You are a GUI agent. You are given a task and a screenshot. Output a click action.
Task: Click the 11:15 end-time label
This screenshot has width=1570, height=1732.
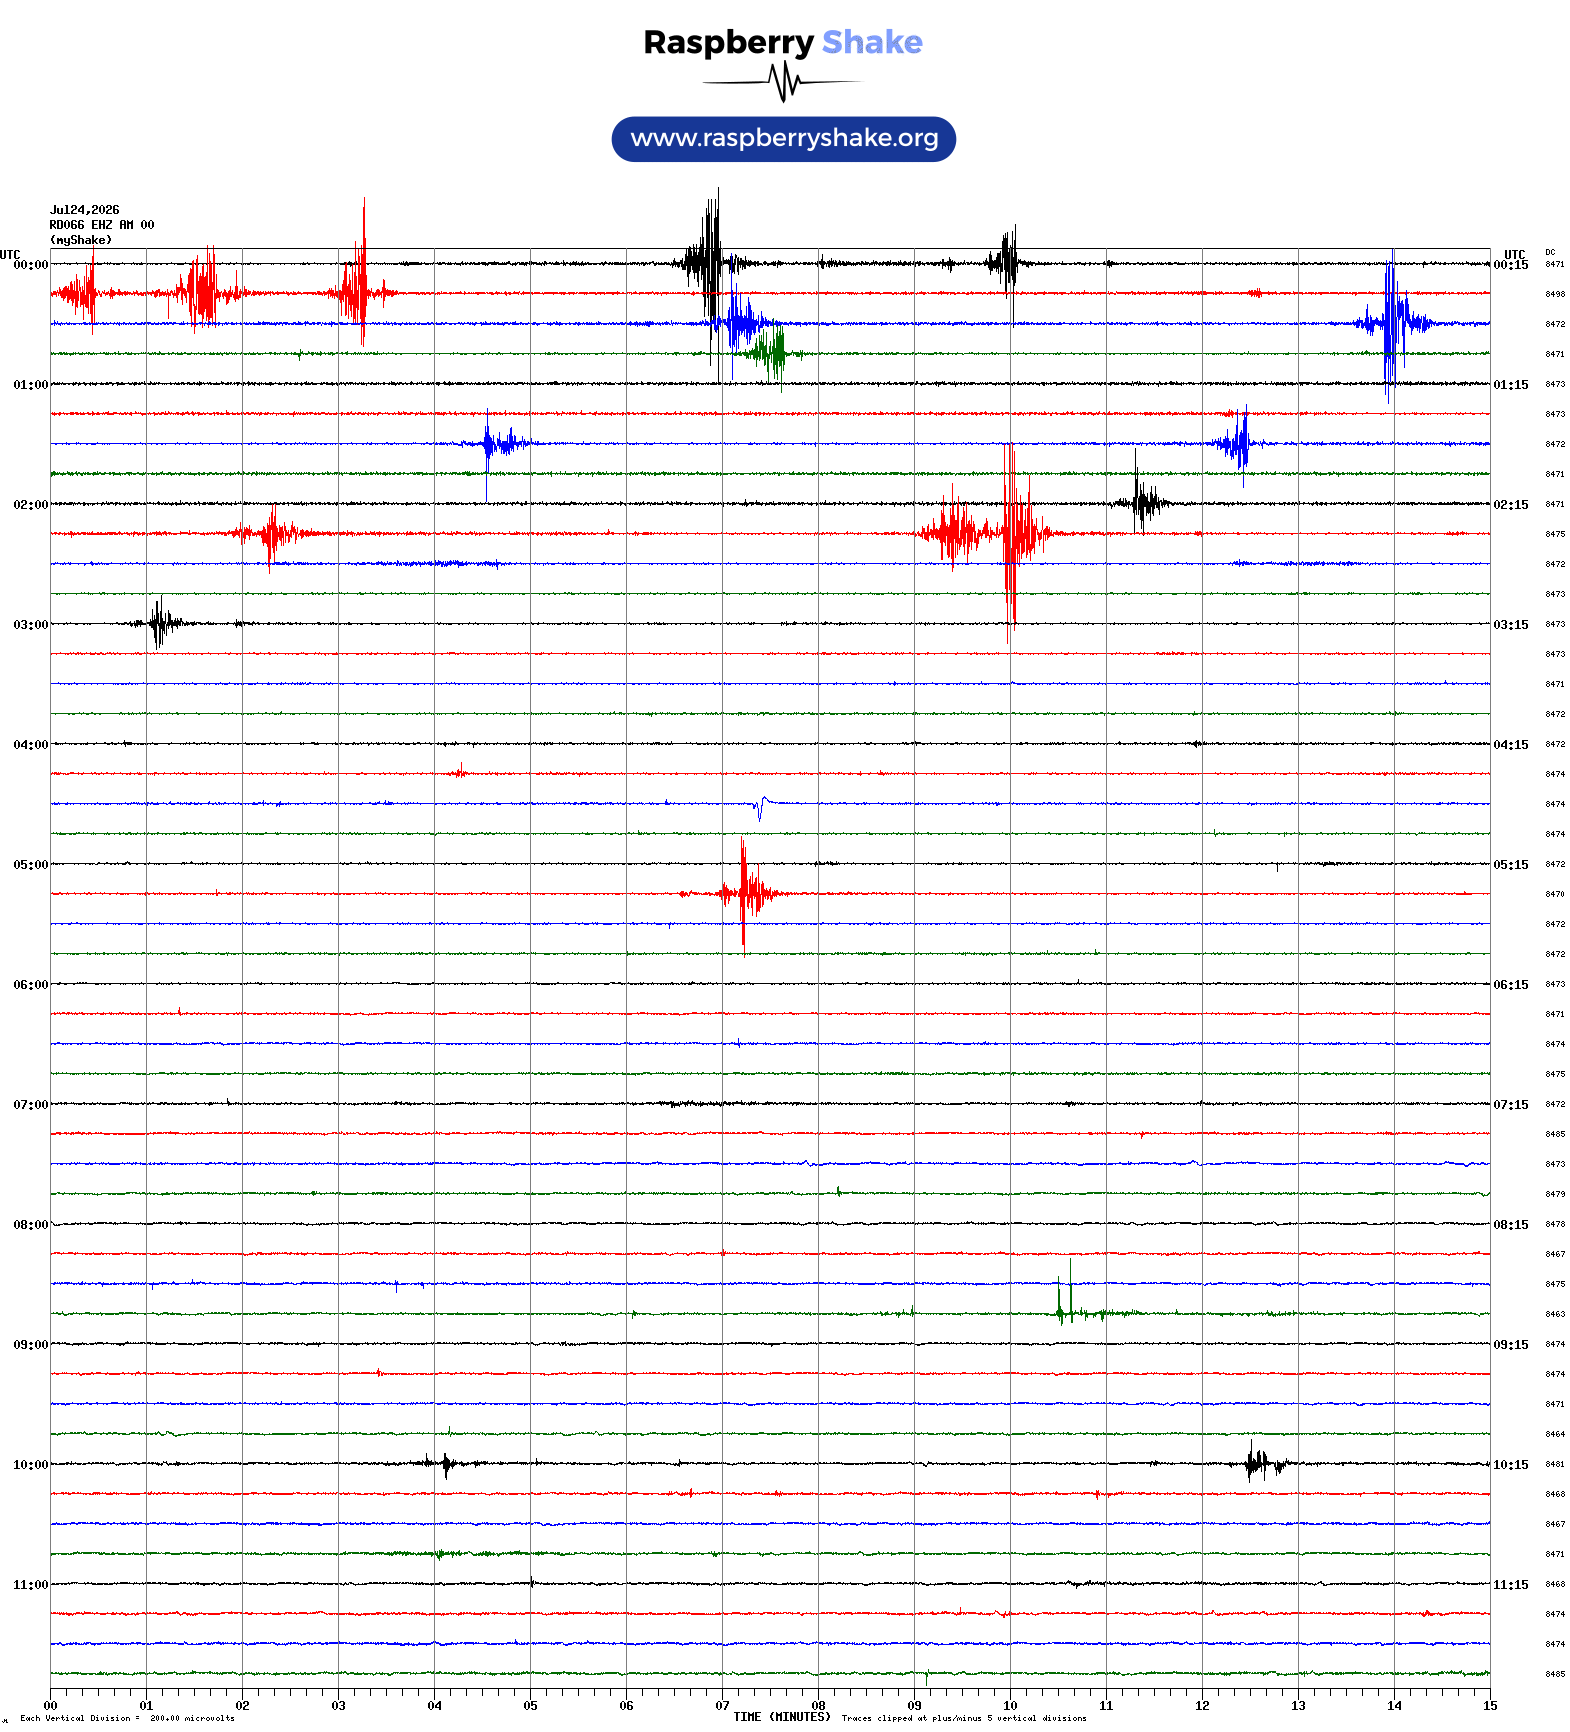1511,1585
